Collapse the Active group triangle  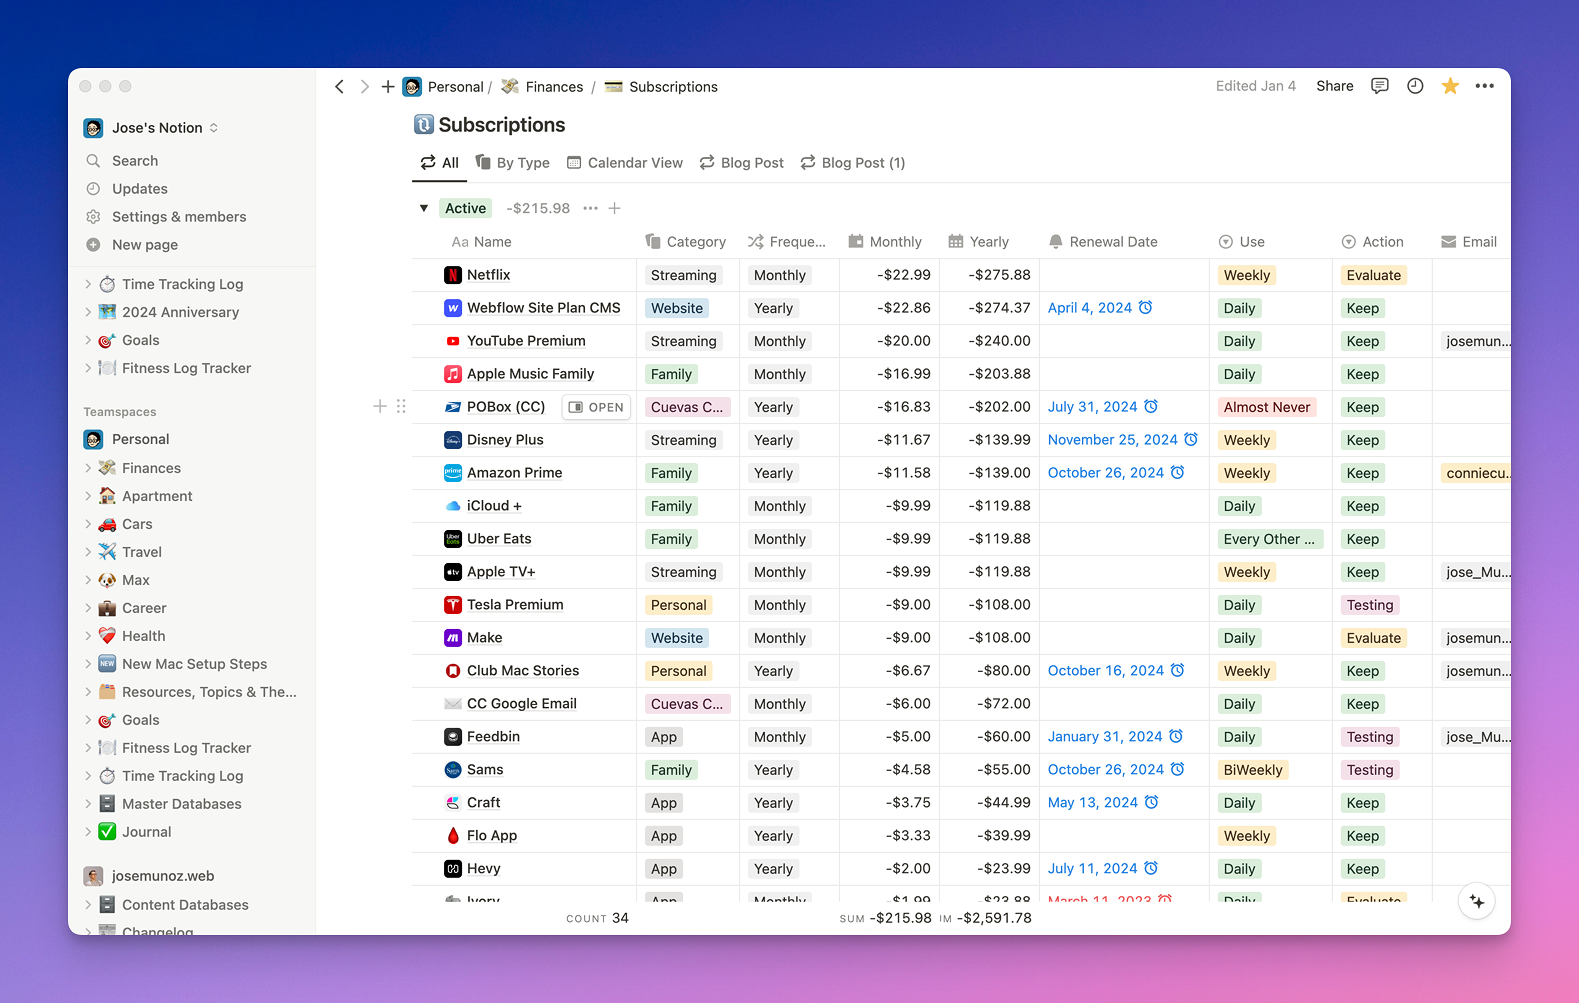(424, 208)
